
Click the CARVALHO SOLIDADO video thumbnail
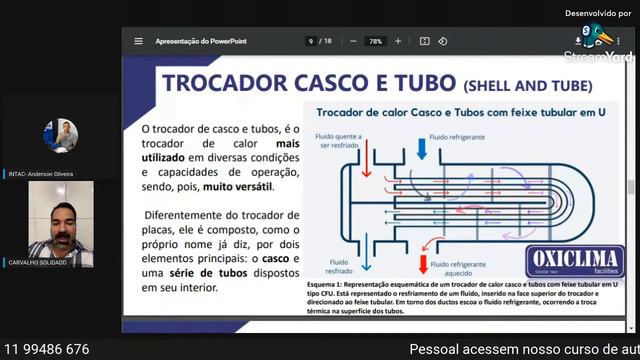click(x=61, y=224)
